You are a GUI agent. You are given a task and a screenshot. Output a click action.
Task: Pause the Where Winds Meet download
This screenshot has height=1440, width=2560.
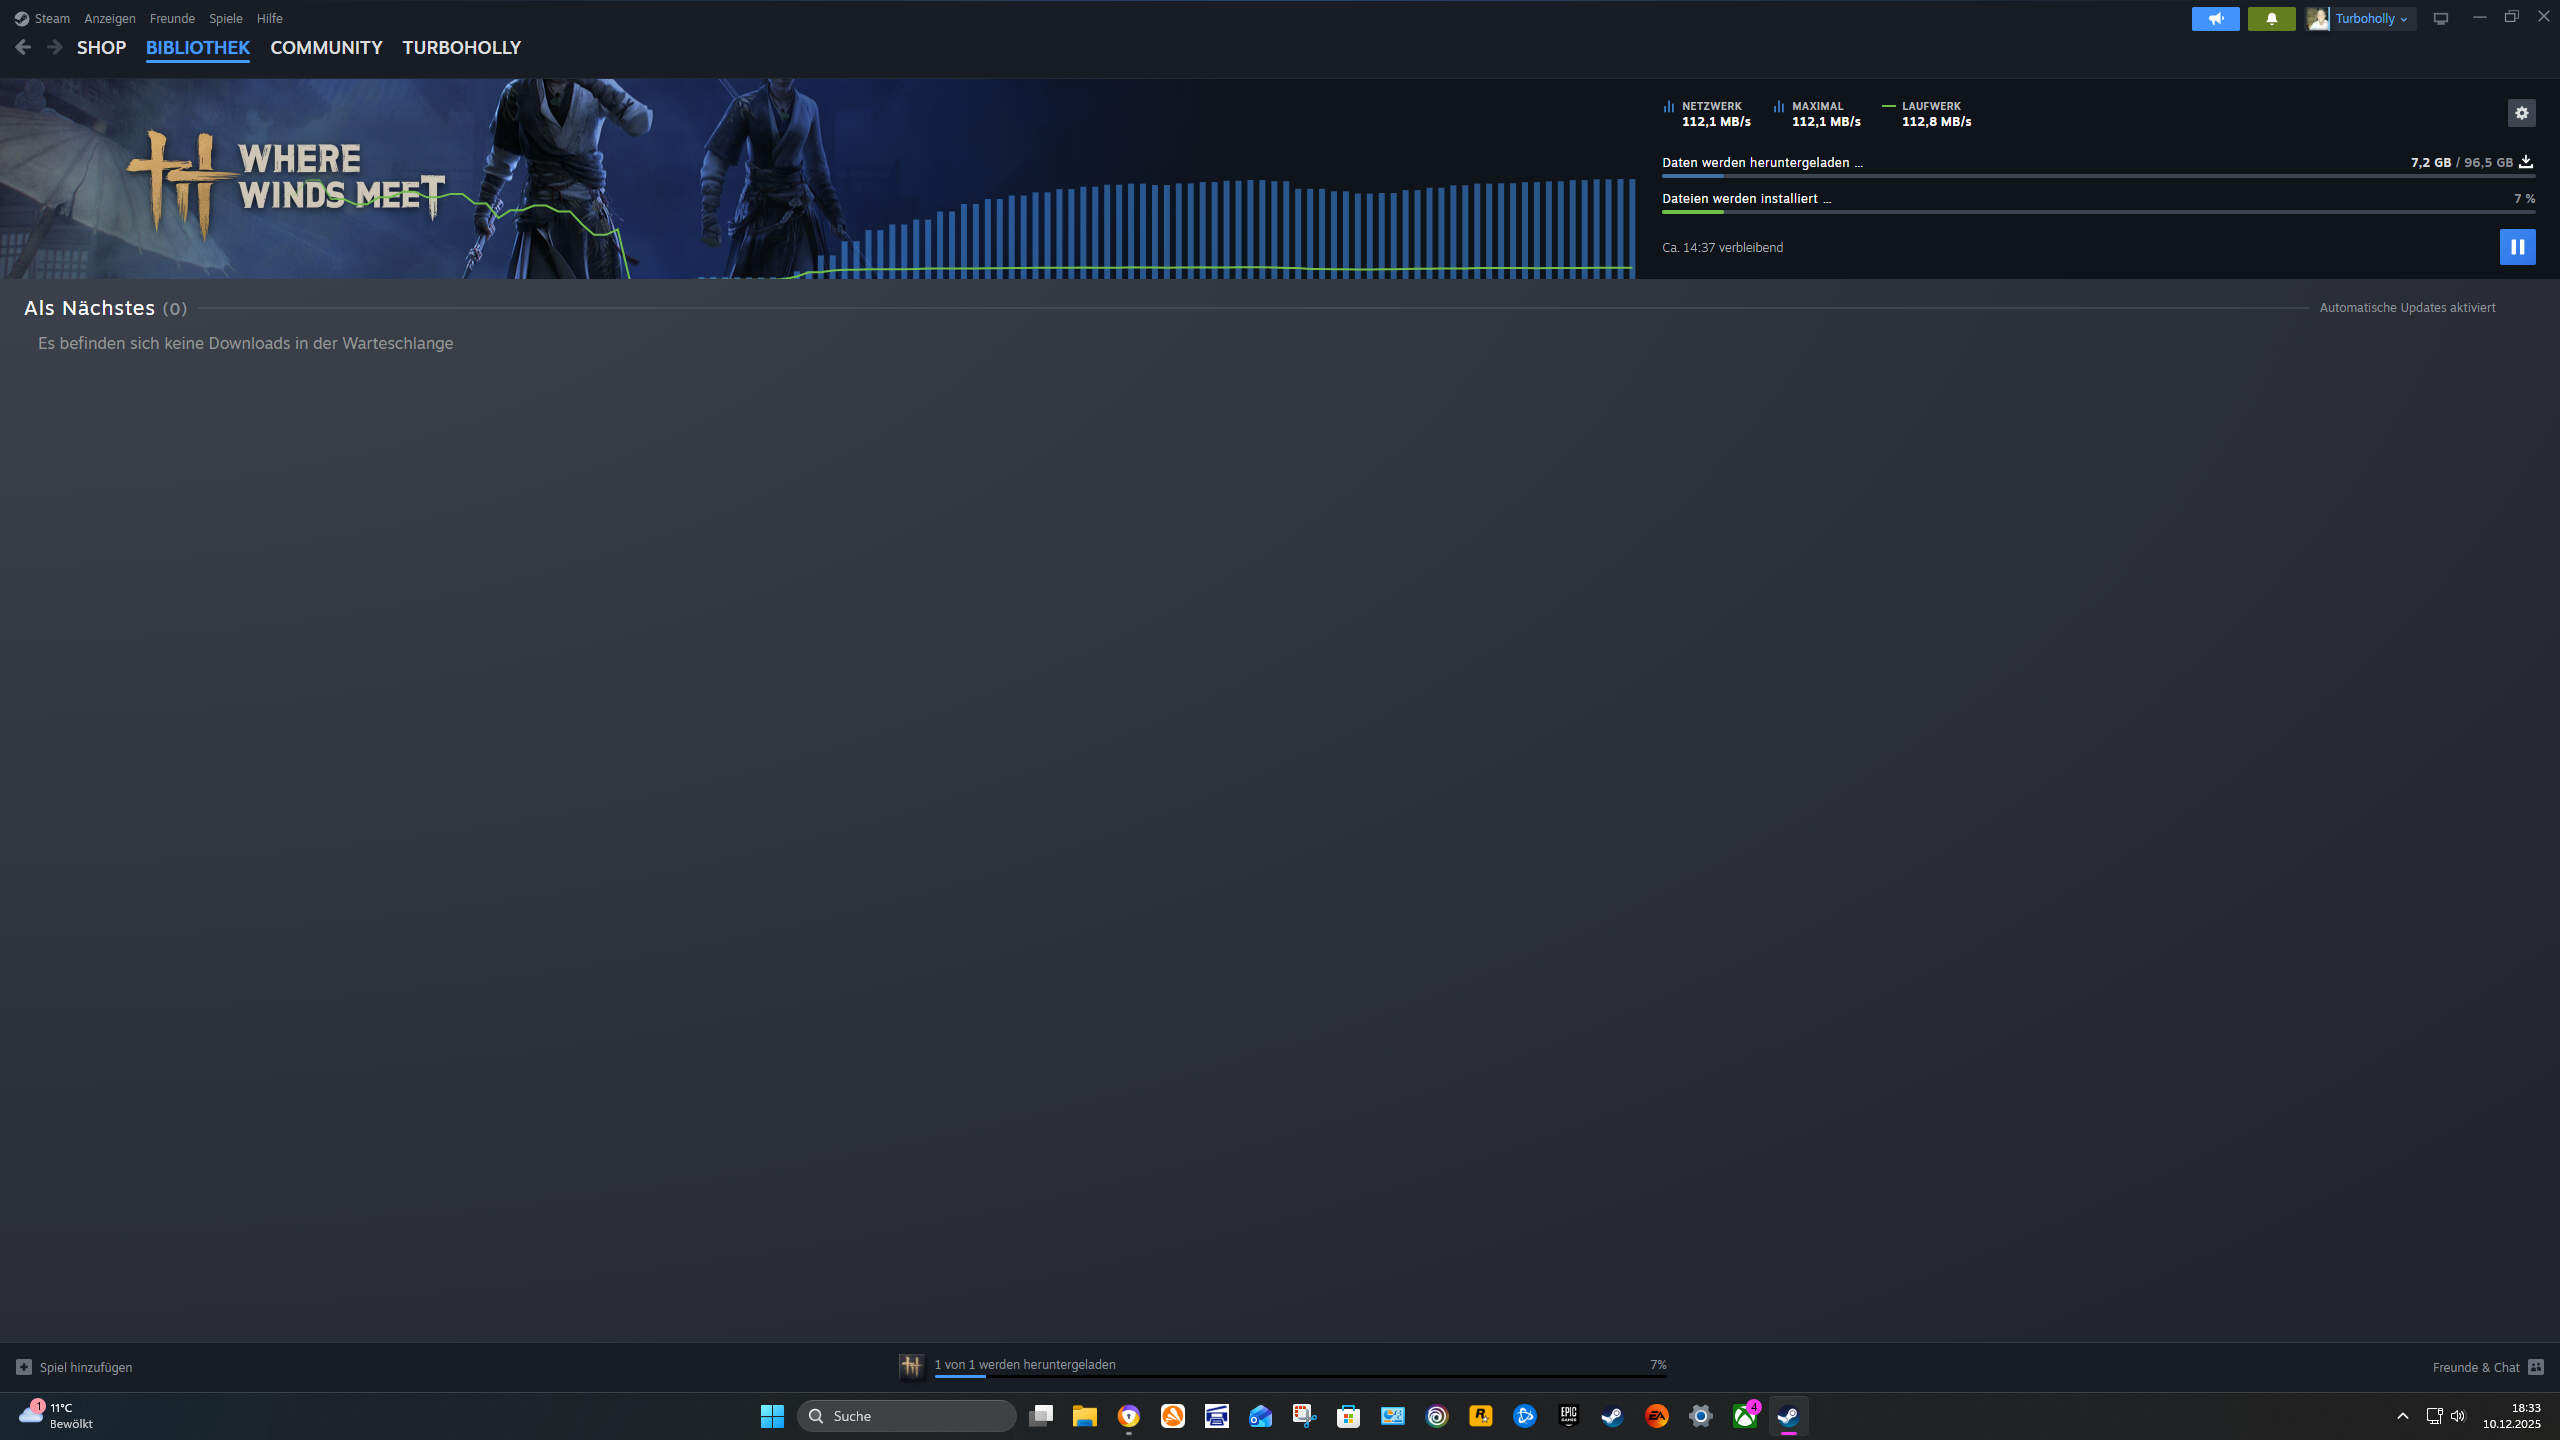2517,246
